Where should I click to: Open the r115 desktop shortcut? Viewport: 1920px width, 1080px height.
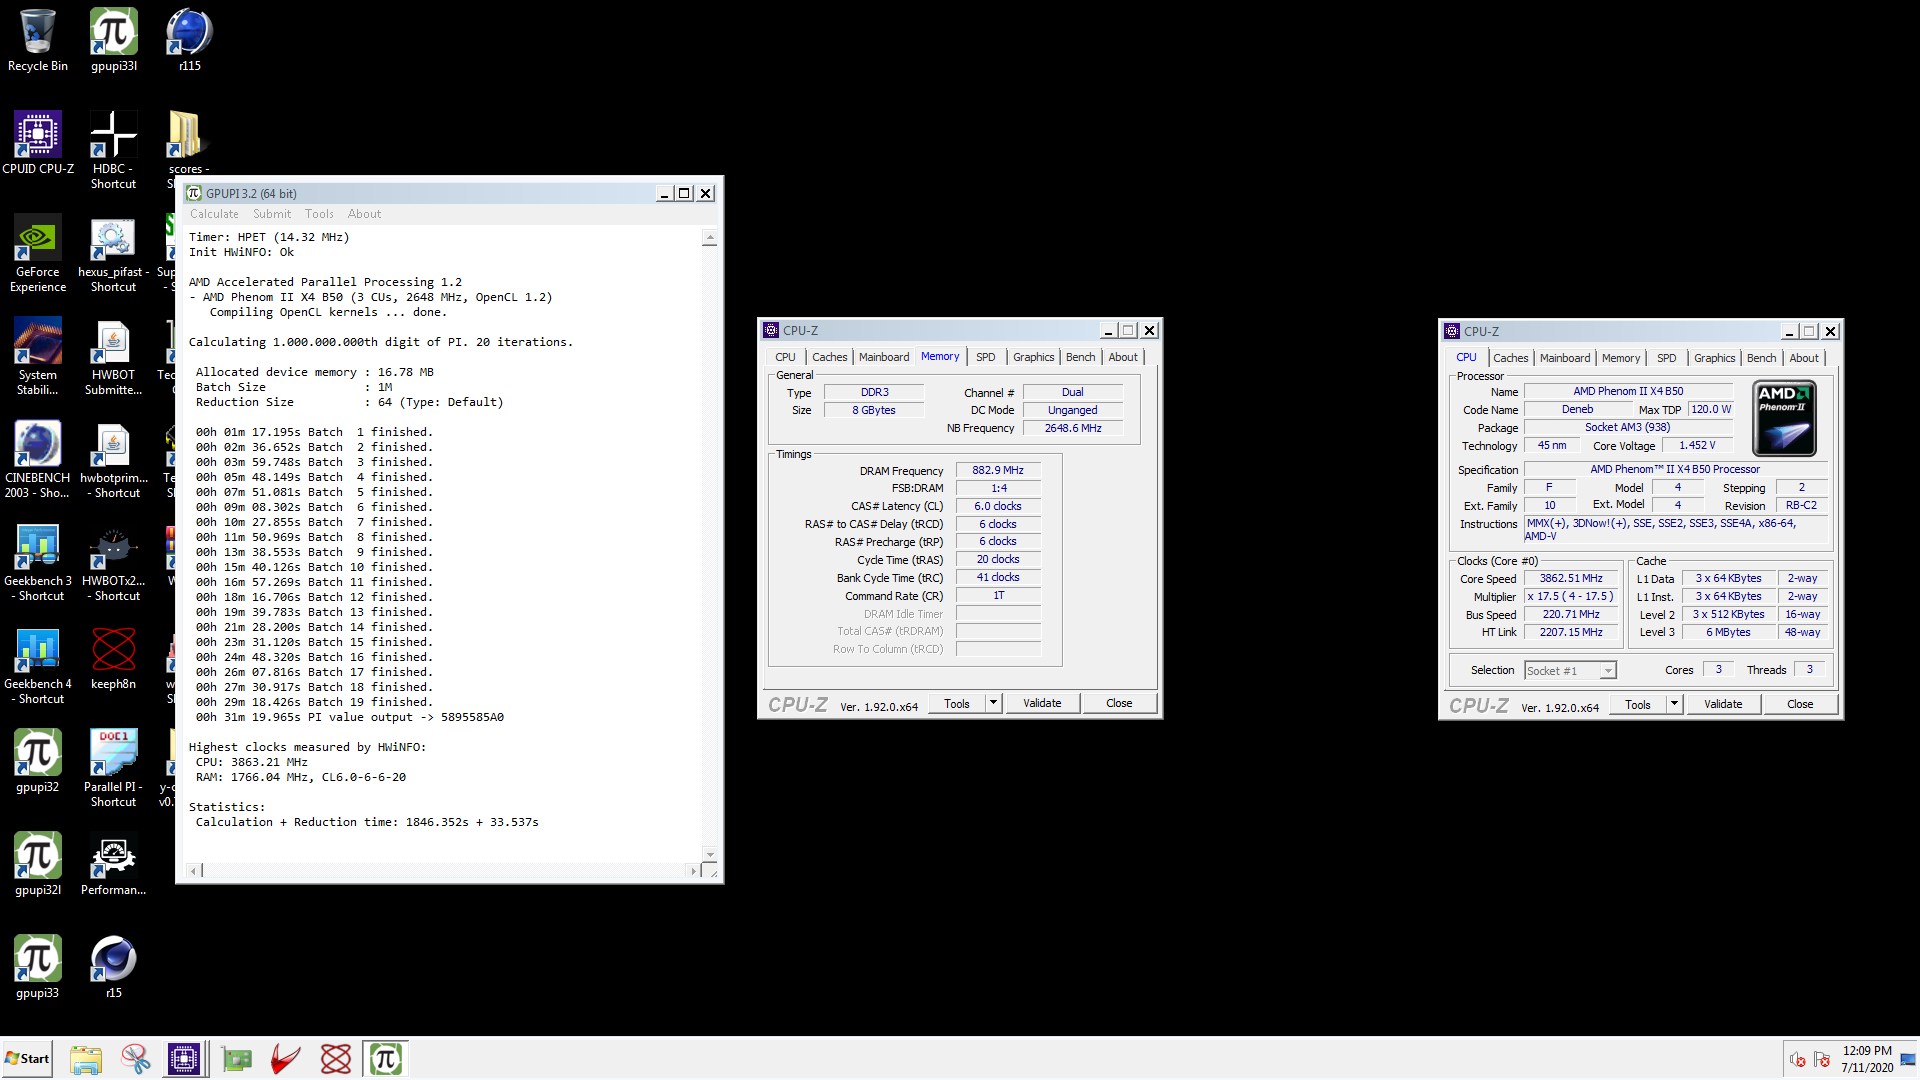tap(189, 40)
